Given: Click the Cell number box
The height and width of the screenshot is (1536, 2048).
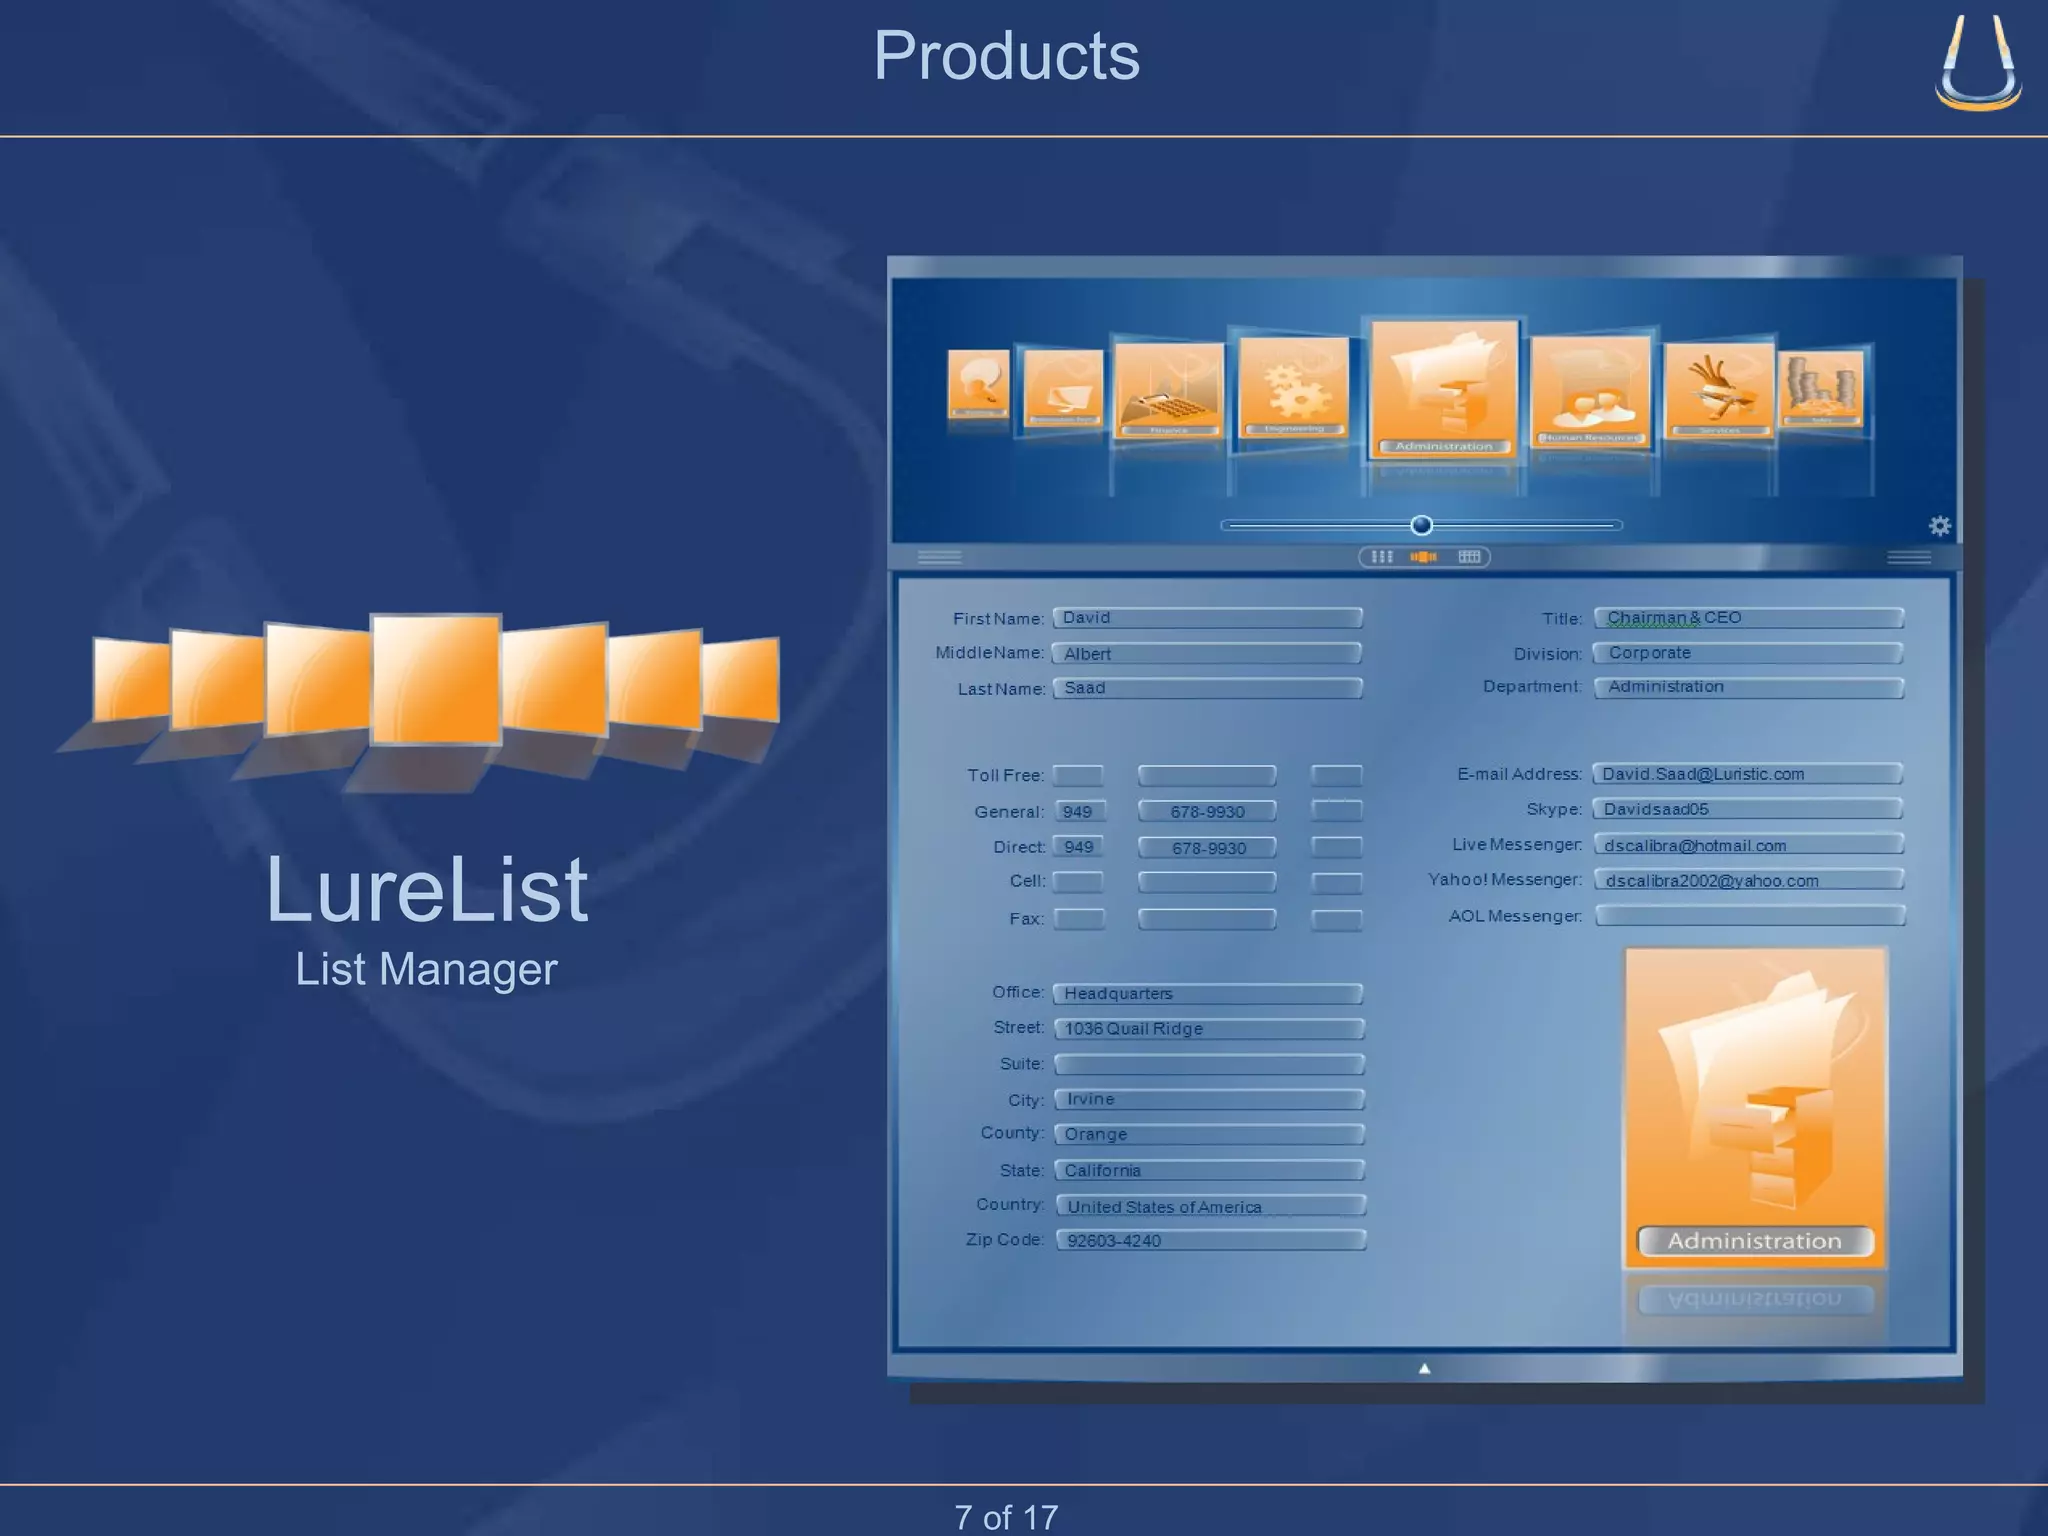Looking at the screenshot, I should click(1207, 882).
